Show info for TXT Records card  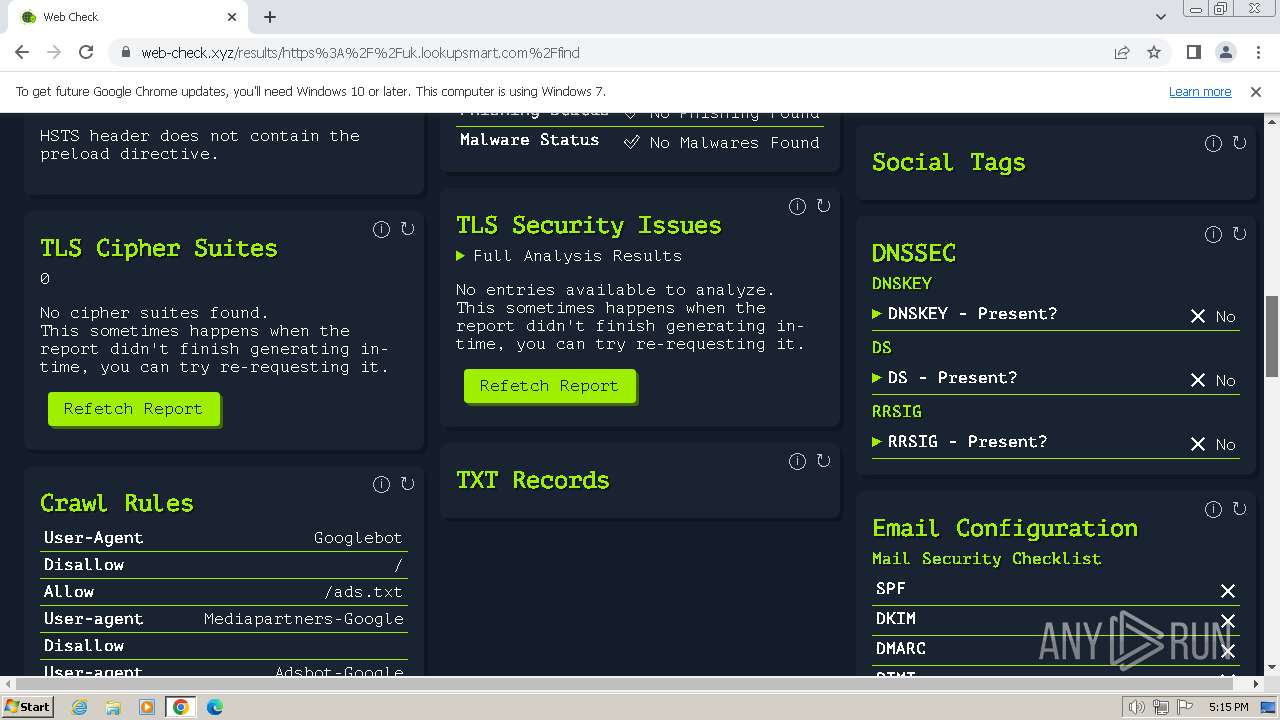pyautogui.click(x=797, y=461)
